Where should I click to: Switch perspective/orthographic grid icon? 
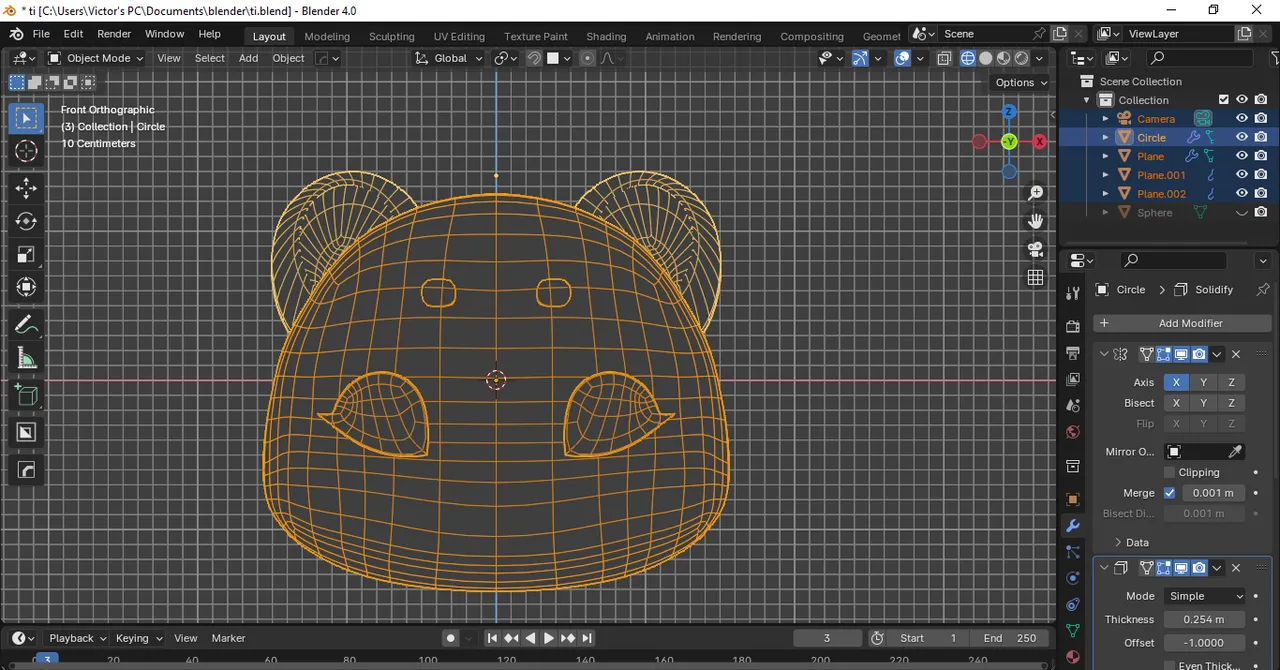click(x=1036, y=277)
